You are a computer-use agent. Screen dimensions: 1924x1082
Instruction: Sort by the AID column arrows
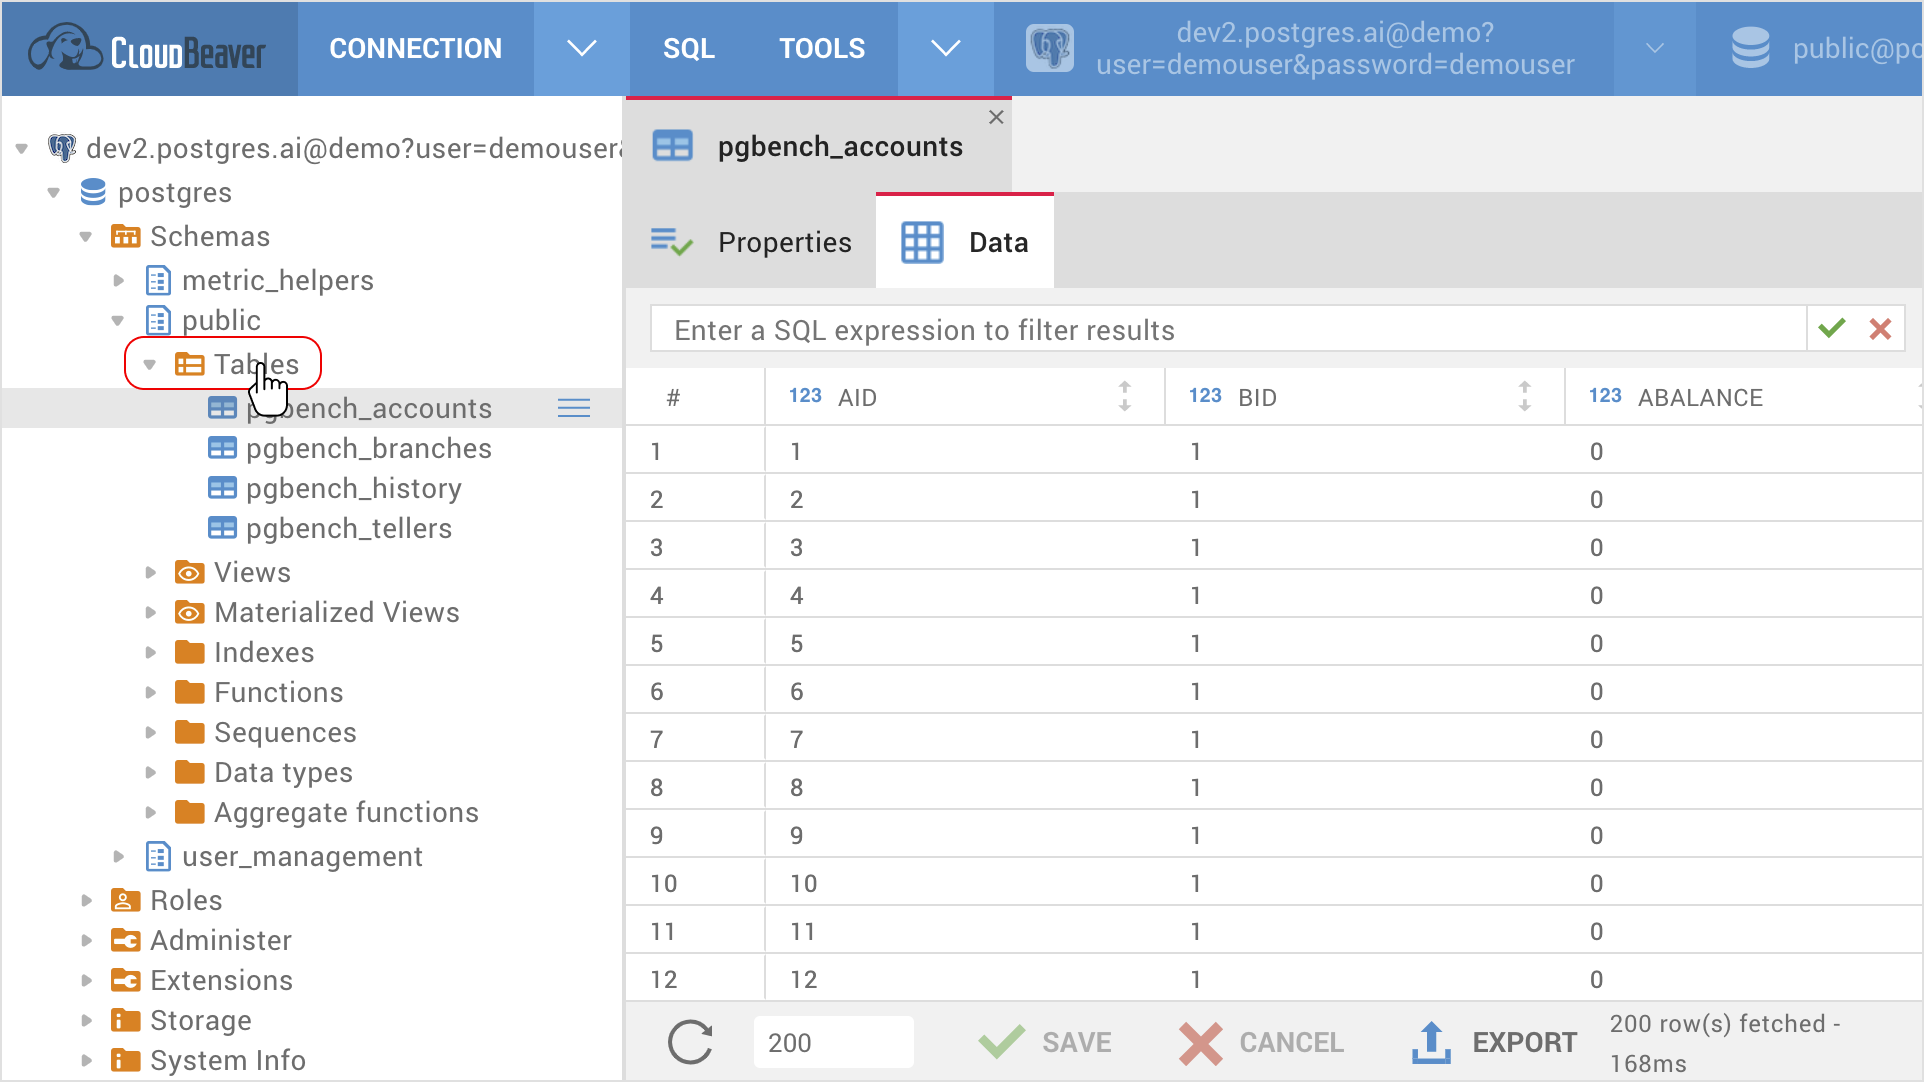click(1125, 397)
